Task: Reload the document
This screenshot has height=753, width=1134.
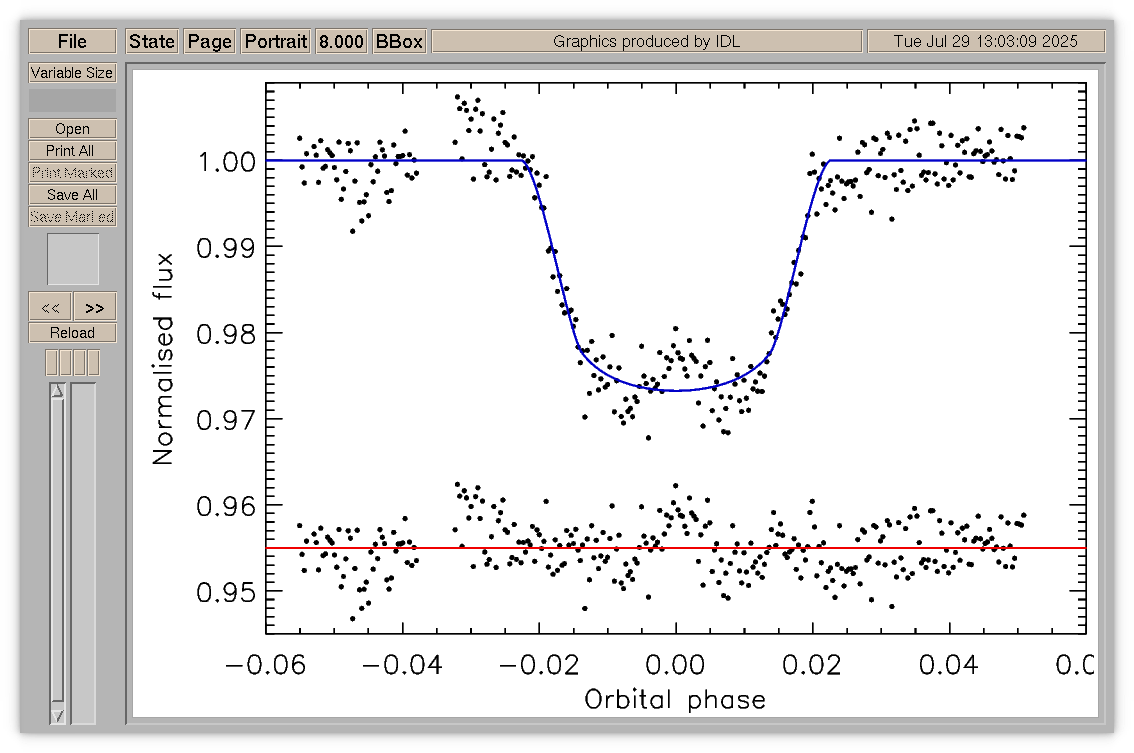Action: coord(72,333)
